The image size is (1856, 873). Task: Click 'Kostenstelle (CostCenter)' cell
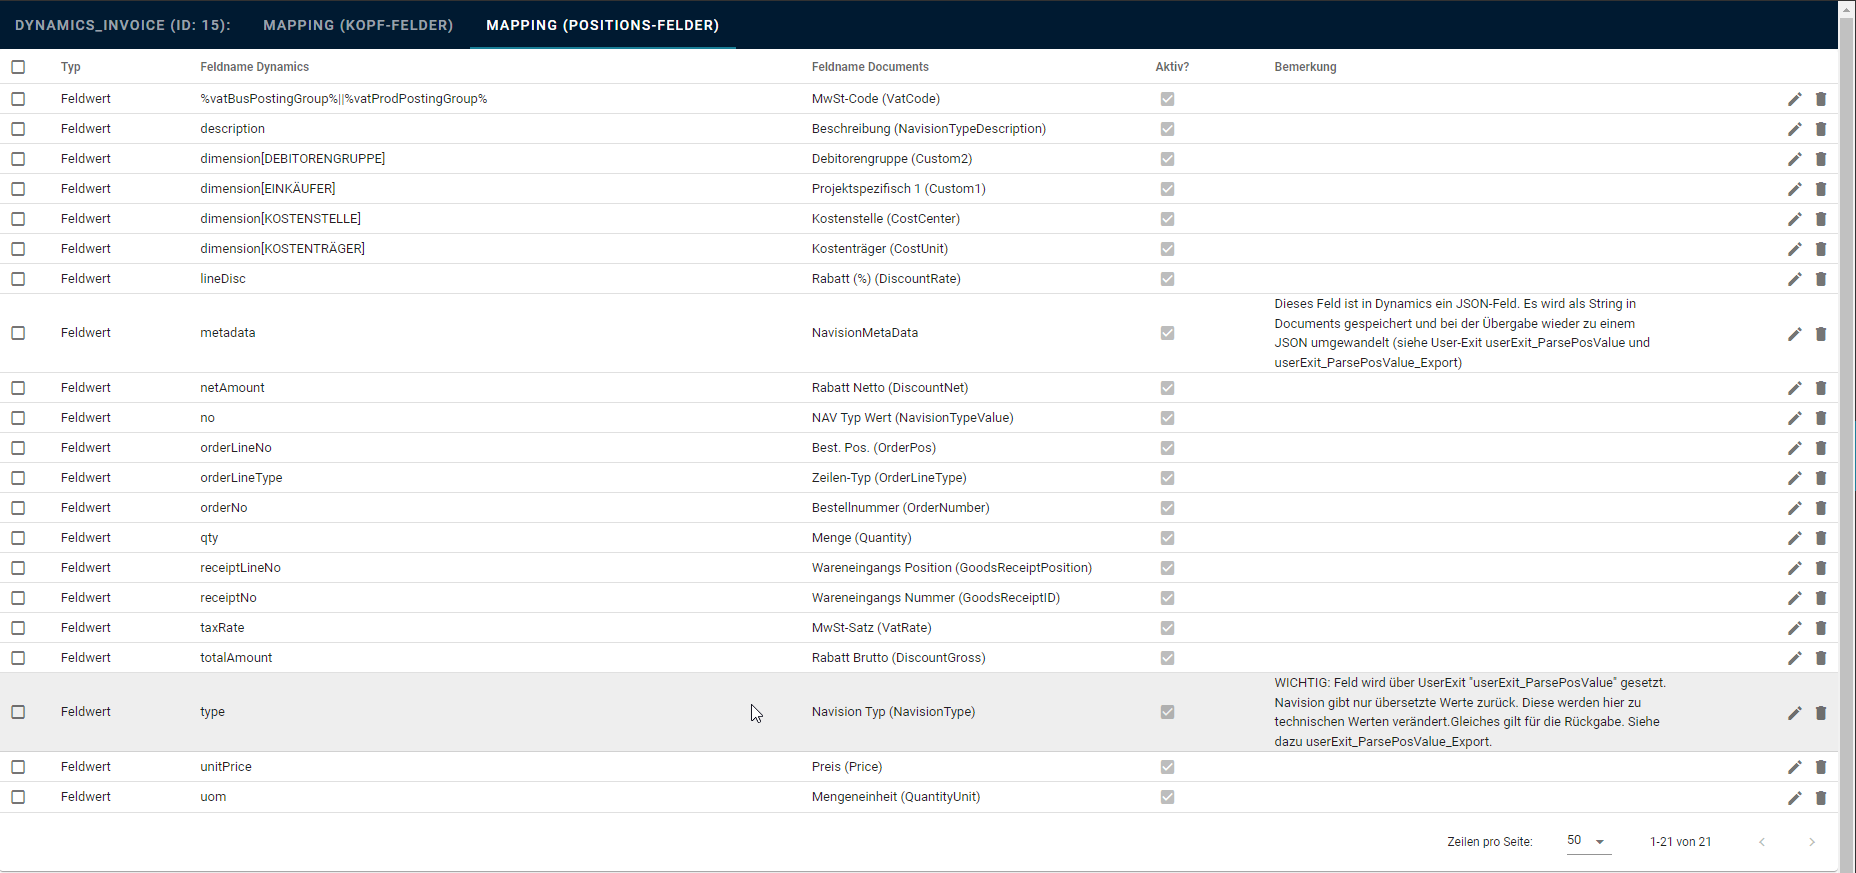[886, 219]
